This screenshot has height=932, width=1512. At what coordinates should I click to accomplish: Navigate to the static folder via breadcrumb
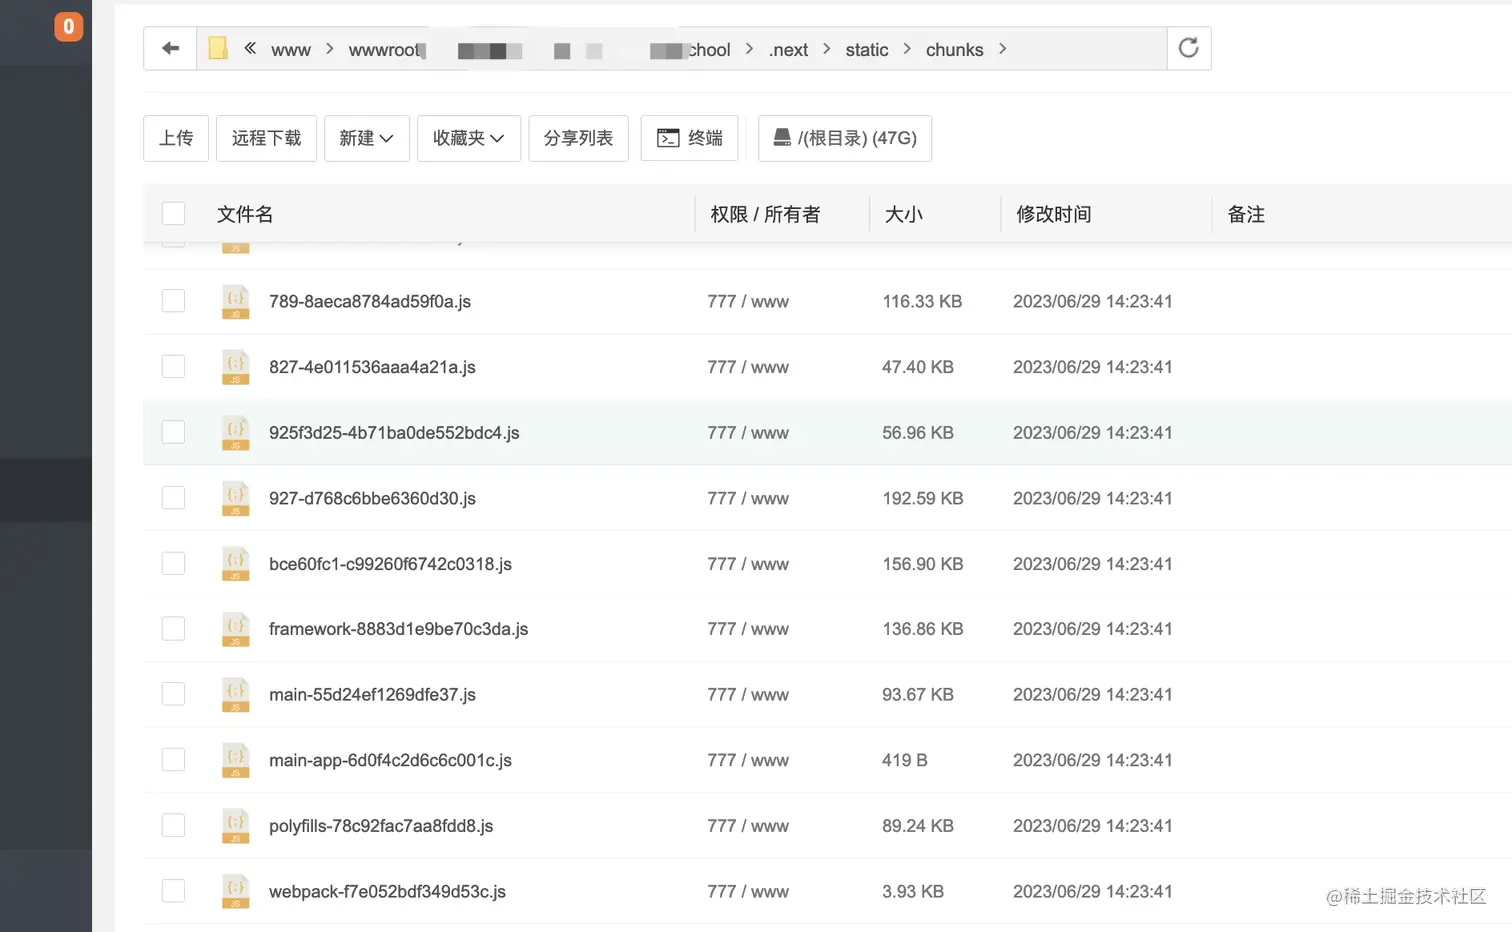[866, 48]
